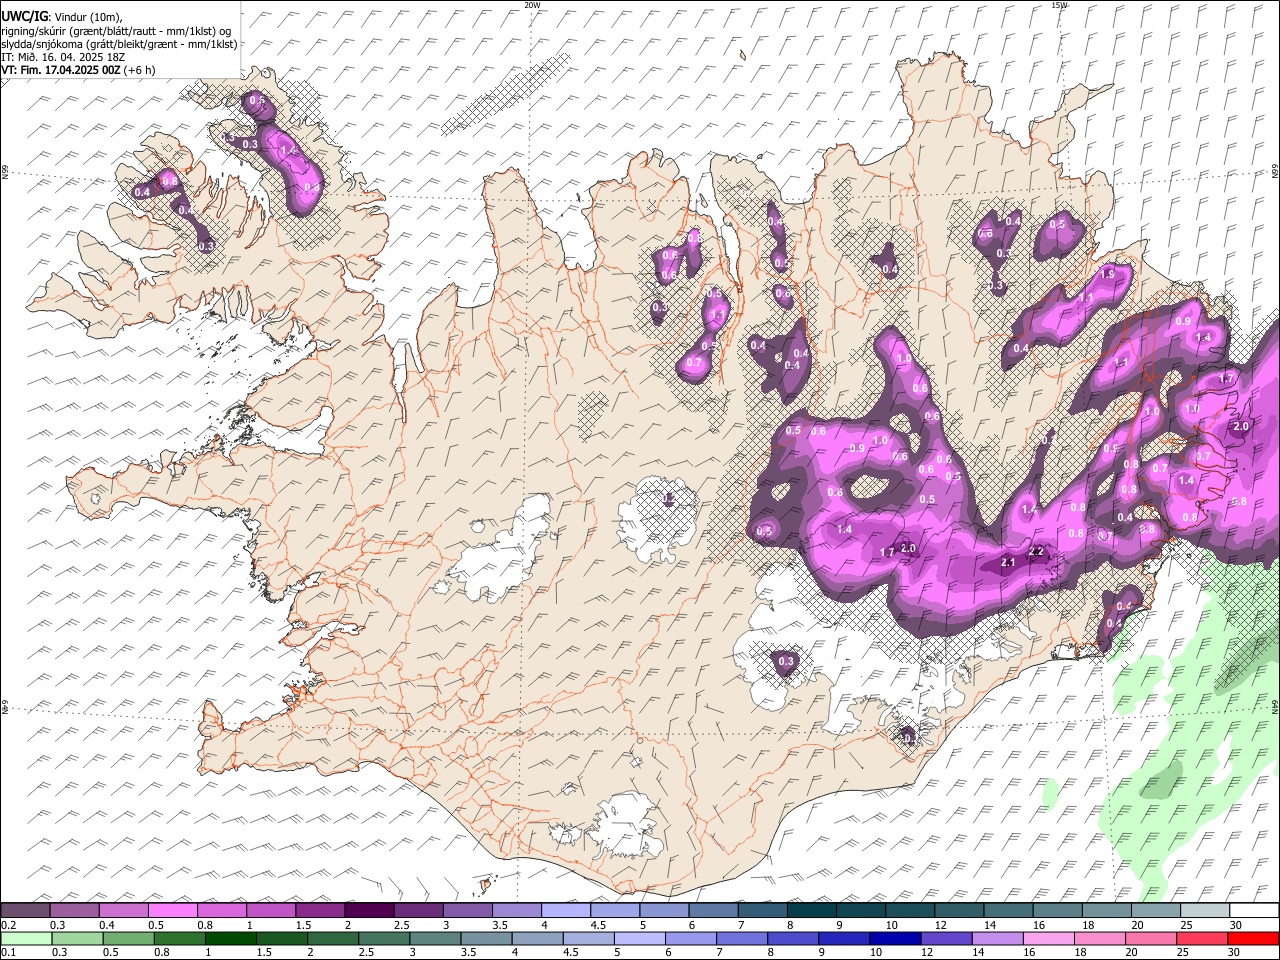The height and width of the screenshot is (960, 1280).
Task: Pick the bright pink top-row swatch between 0.5 and 0.8
Action: (172, 910)
